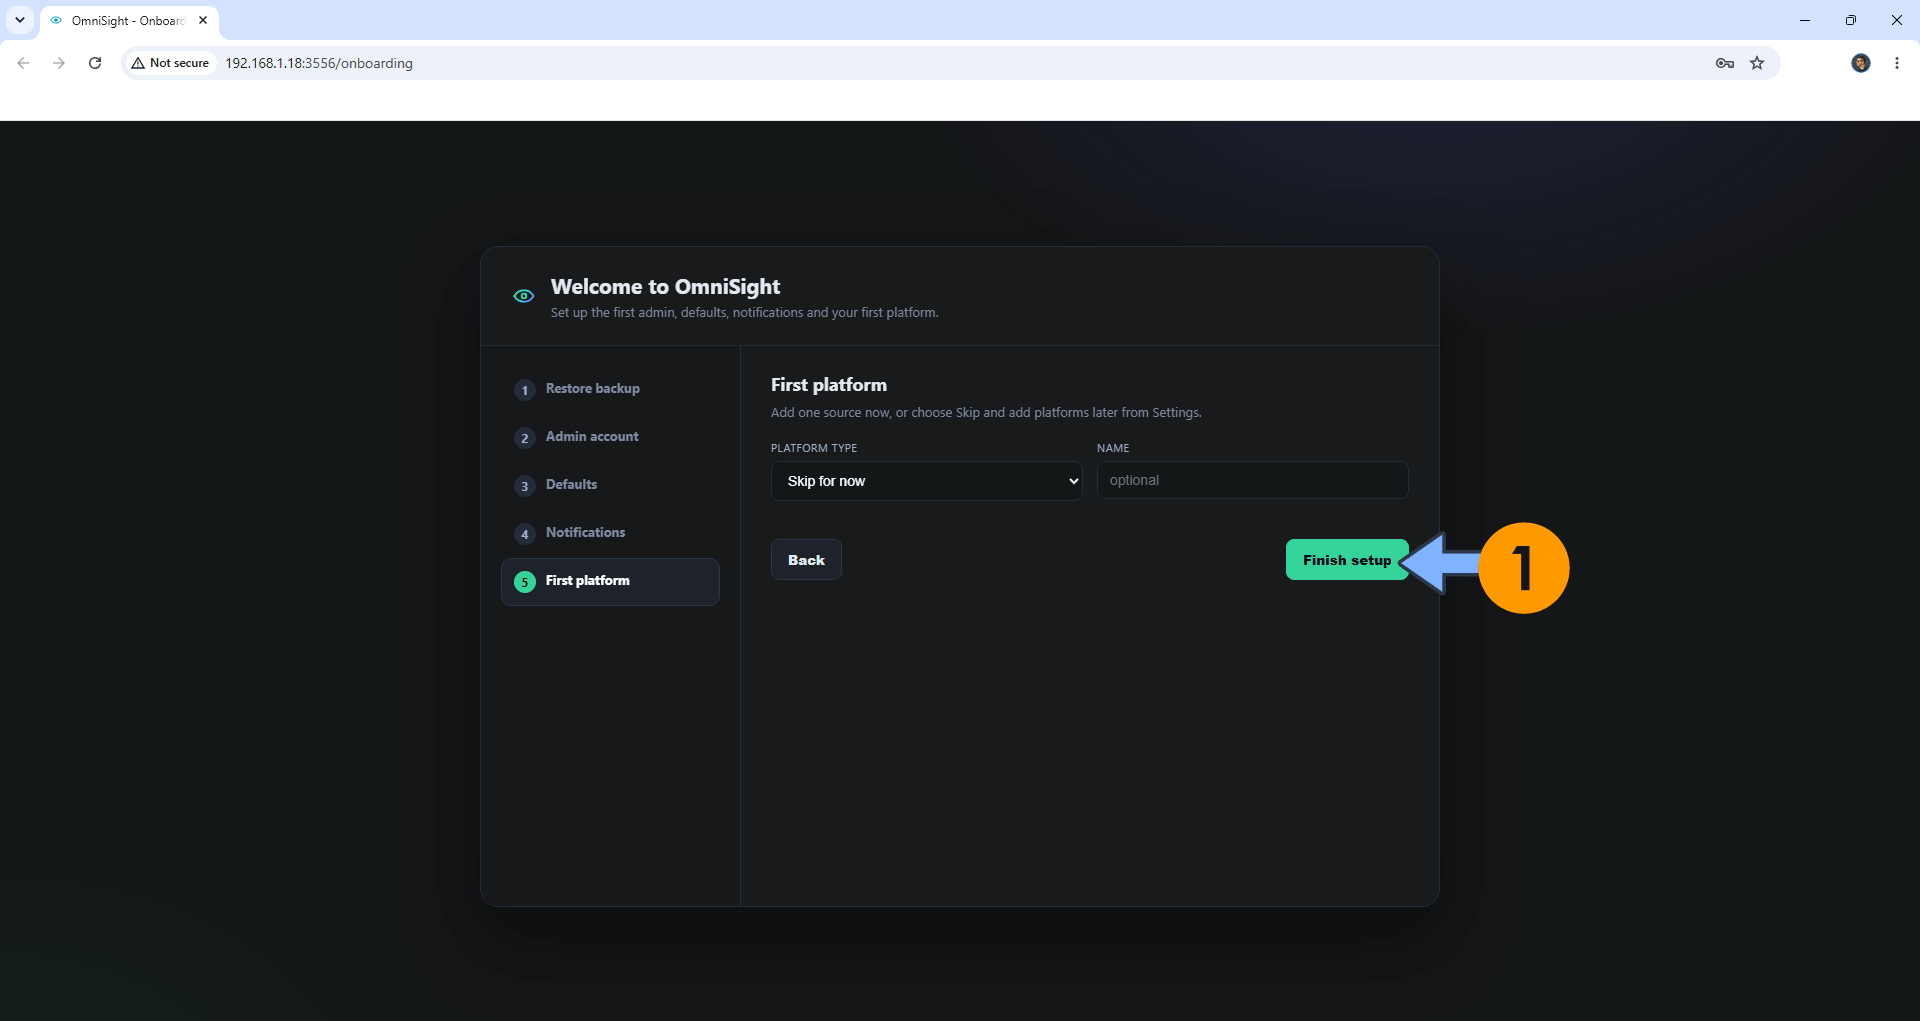Select the First platform step

coord(610,581)
